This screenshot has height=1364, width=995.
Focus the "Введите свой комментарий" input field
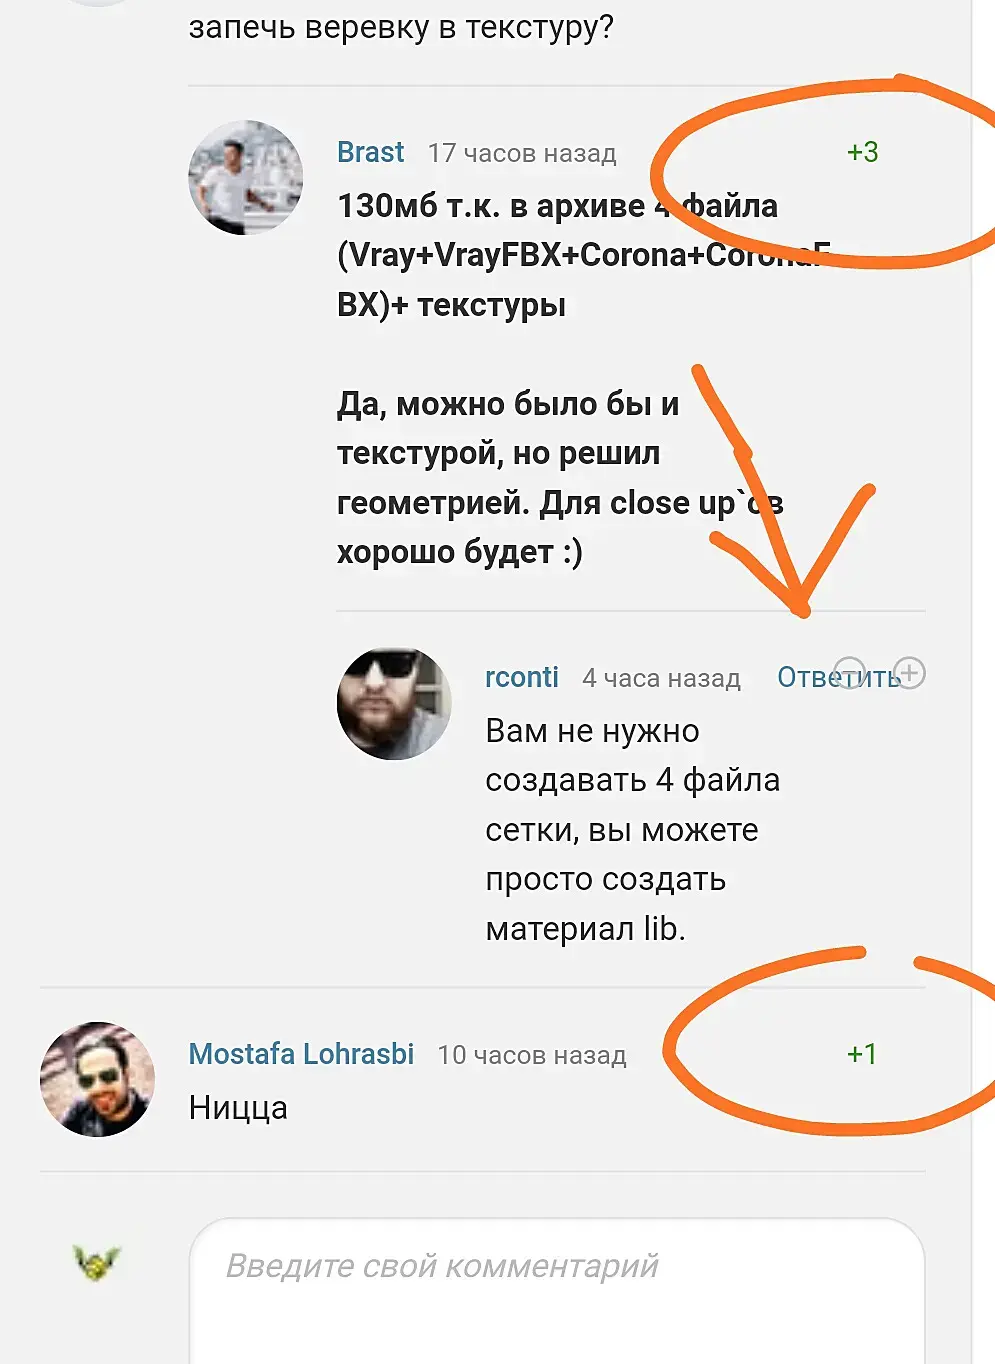pos(557,1290)
